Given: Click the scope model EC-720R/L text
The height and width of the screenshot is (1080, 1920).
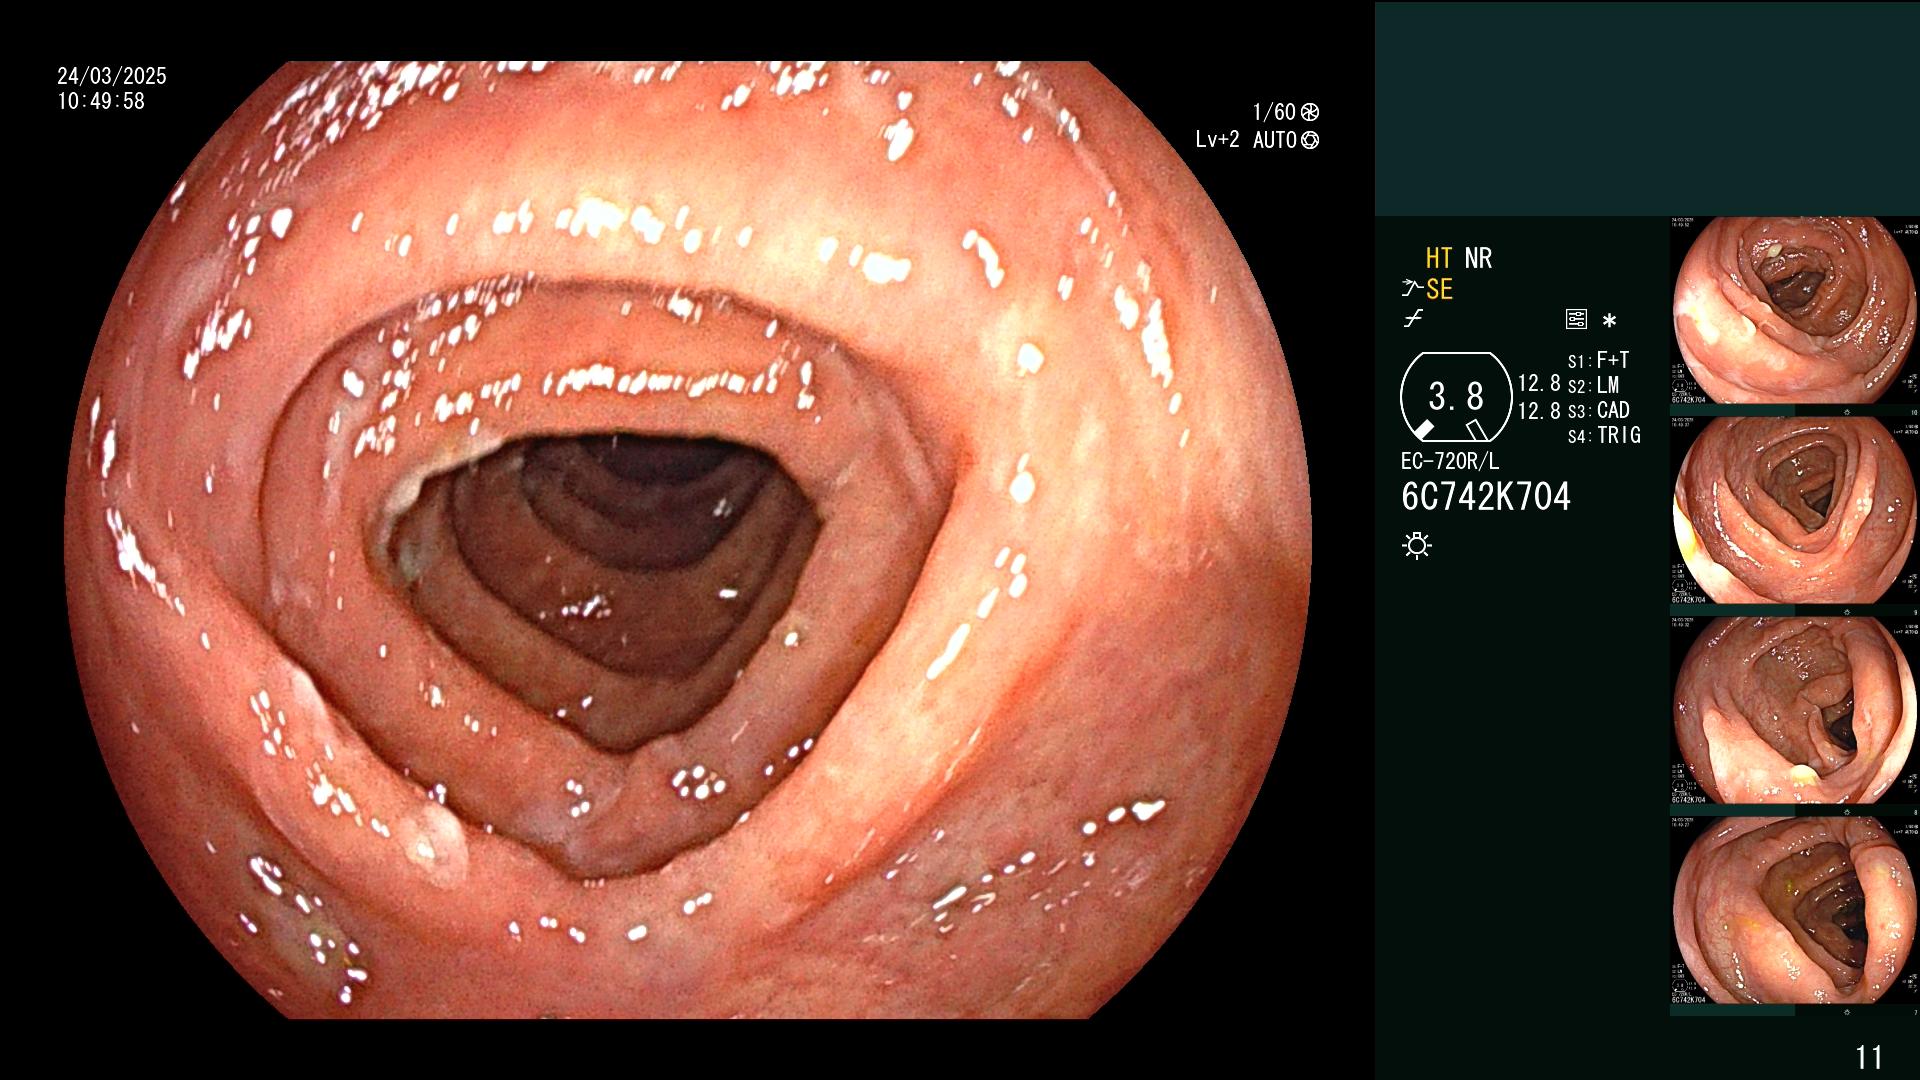Looking at the screenshot, I should click(x=1450, y=461).
